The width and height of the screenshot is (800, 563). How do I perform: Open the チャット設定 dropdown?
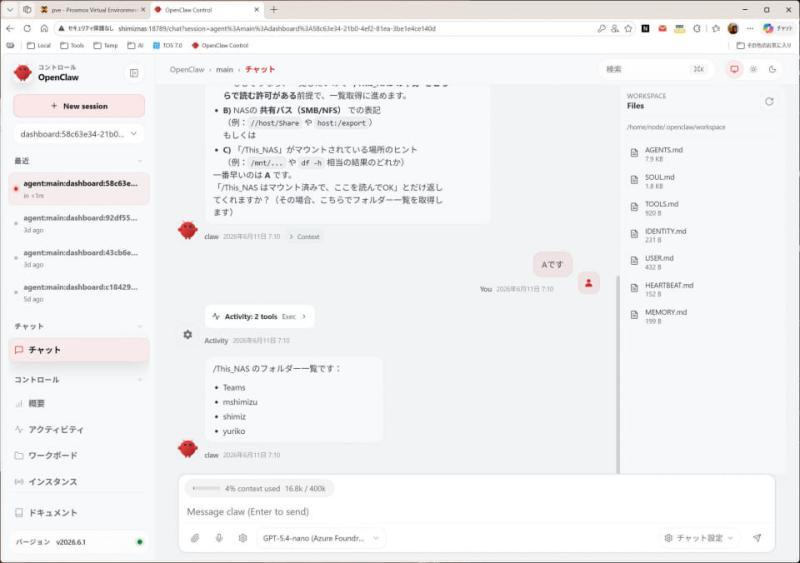click(698, 538)
